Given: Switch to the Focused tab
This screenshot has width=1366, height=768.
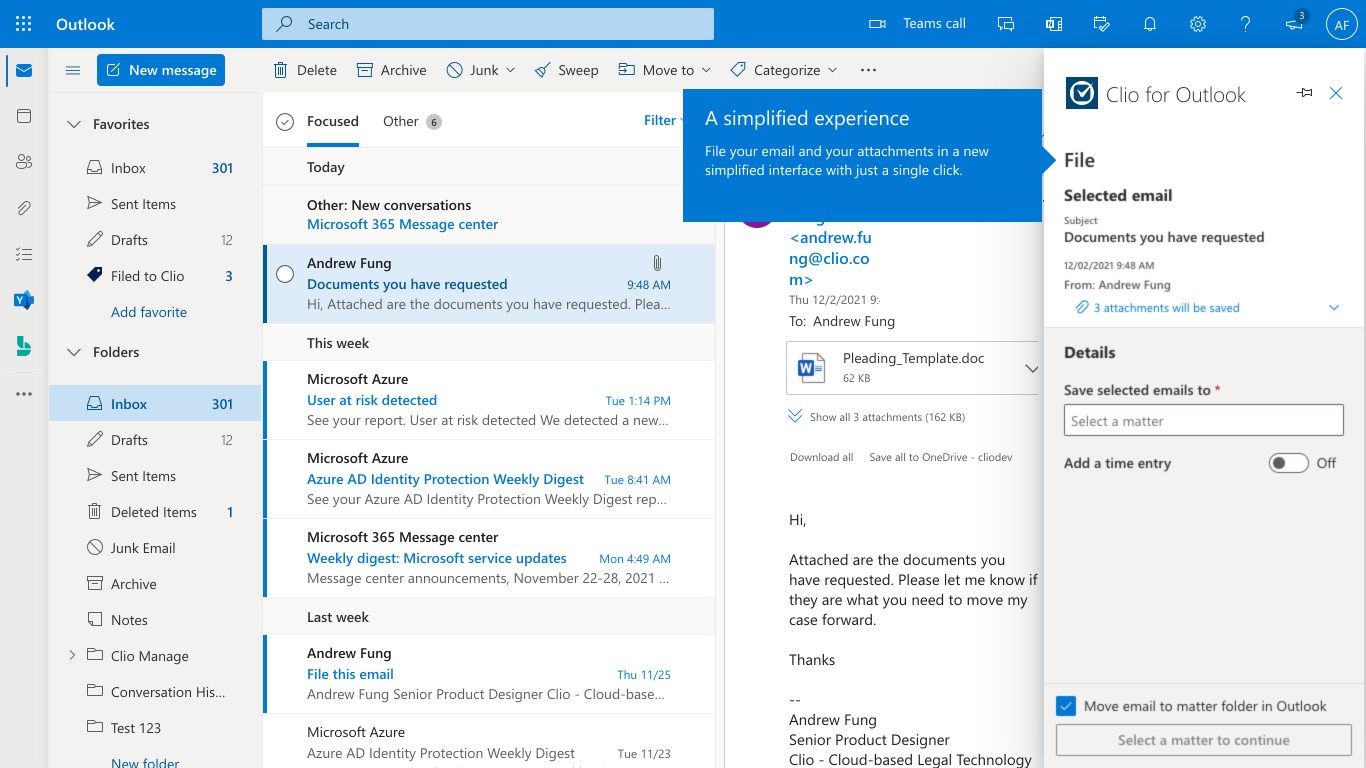Looking at the screenshot, I should click(x=333, y=121).
